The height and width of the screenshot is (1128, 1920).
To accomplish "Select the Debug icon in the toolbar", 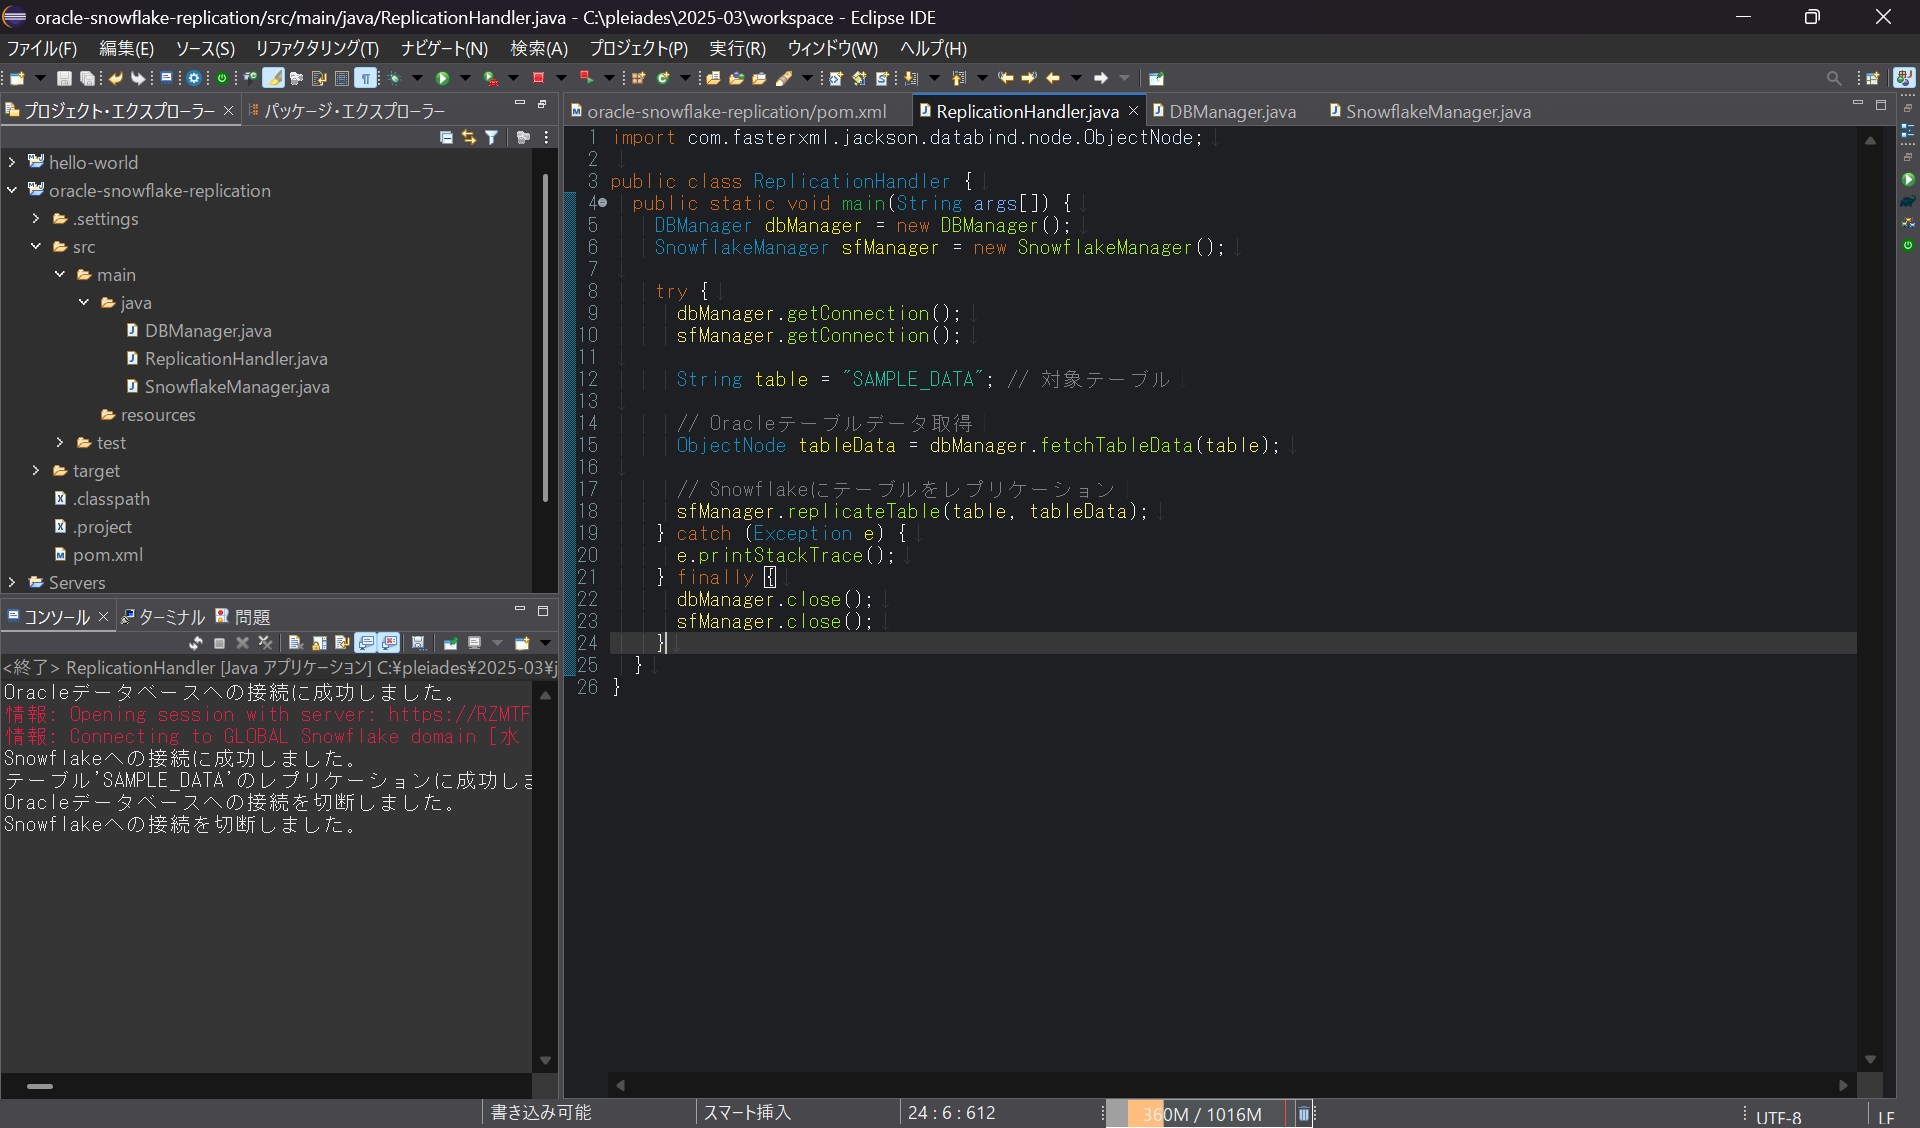I will coord(395,78).
